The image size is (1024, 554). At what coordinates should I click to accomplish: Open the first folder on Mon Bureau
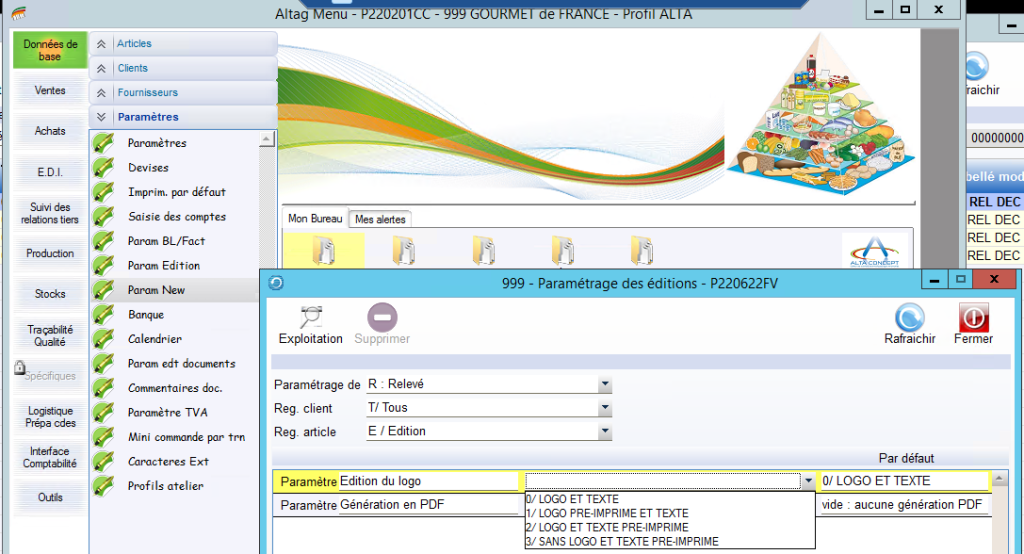point(323,250)
